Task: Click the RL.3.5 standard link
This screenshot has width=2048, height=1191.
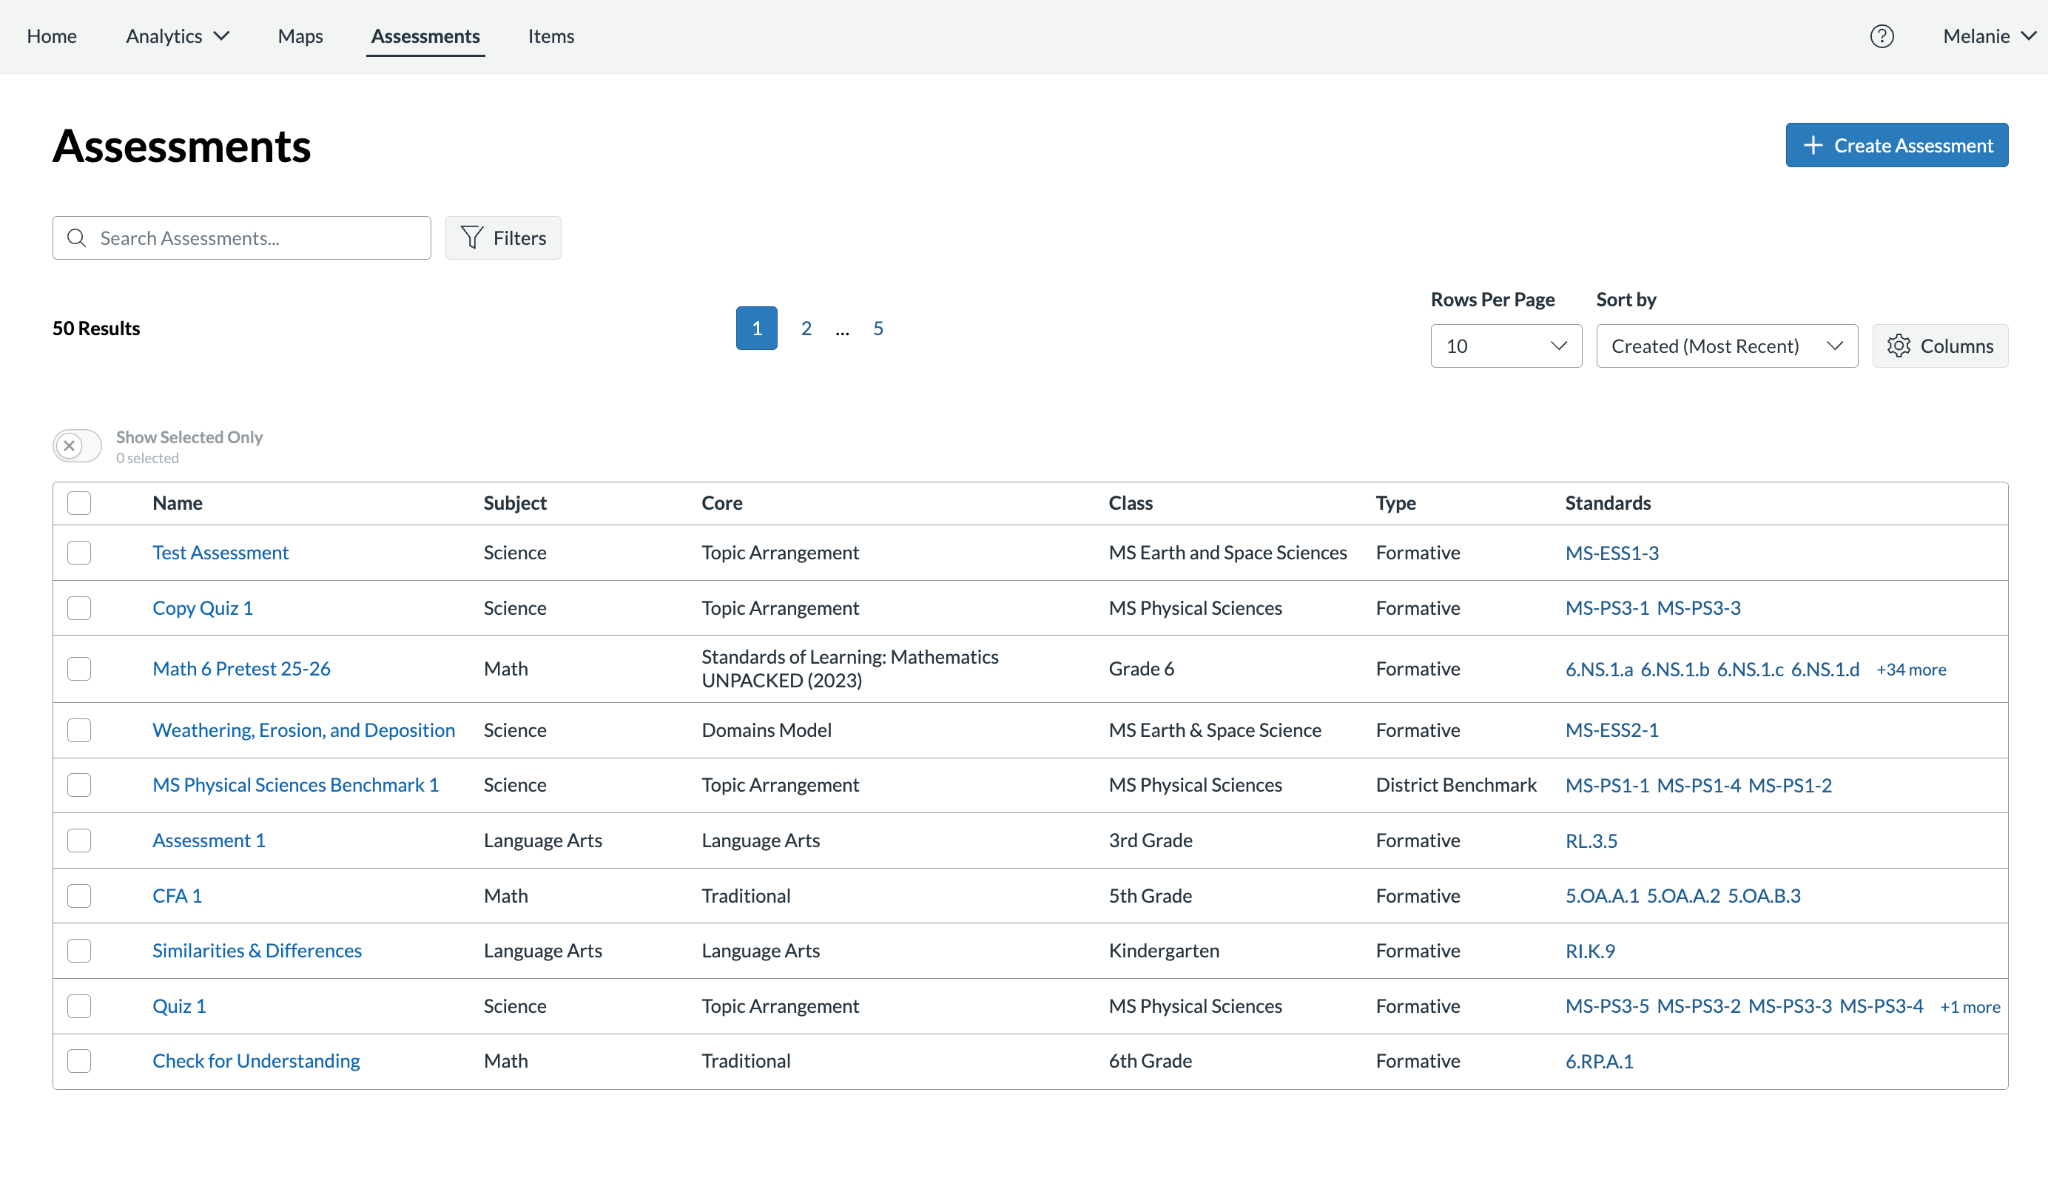Action: pos(1591,841)
